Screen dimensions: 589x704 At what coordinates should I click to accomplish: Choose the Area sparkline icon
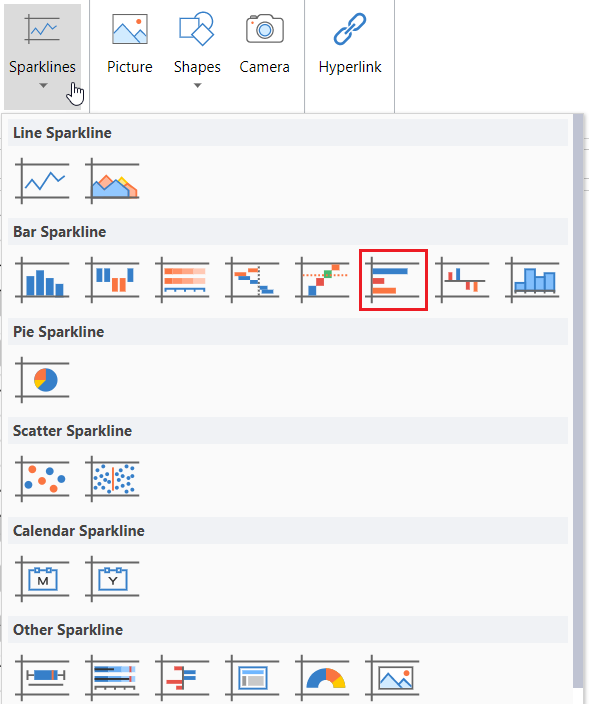pos(112,181)
